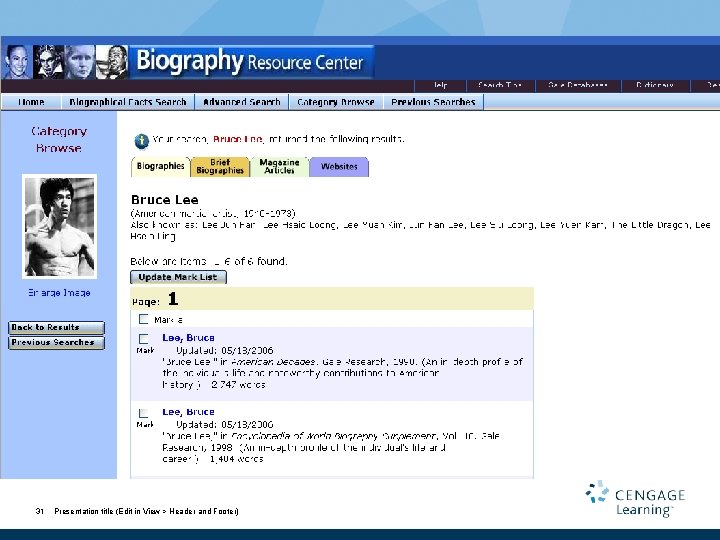Switch to Brief Biographies tab

click(x=220, y=166)
